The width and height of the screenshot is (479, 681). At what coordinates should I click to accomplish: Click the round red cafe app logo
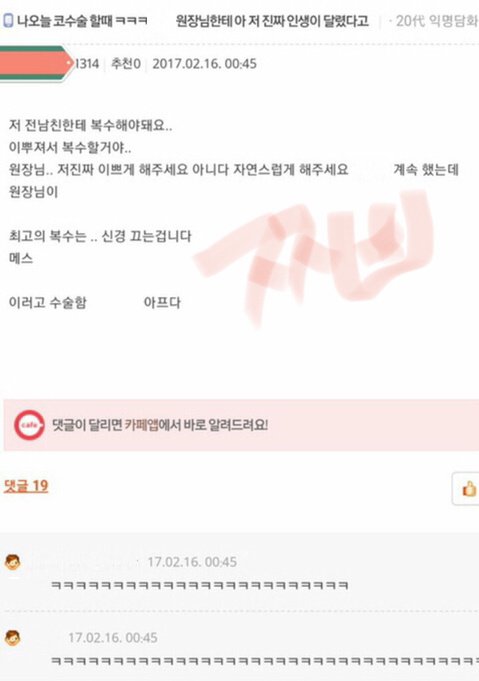[29, 425]
